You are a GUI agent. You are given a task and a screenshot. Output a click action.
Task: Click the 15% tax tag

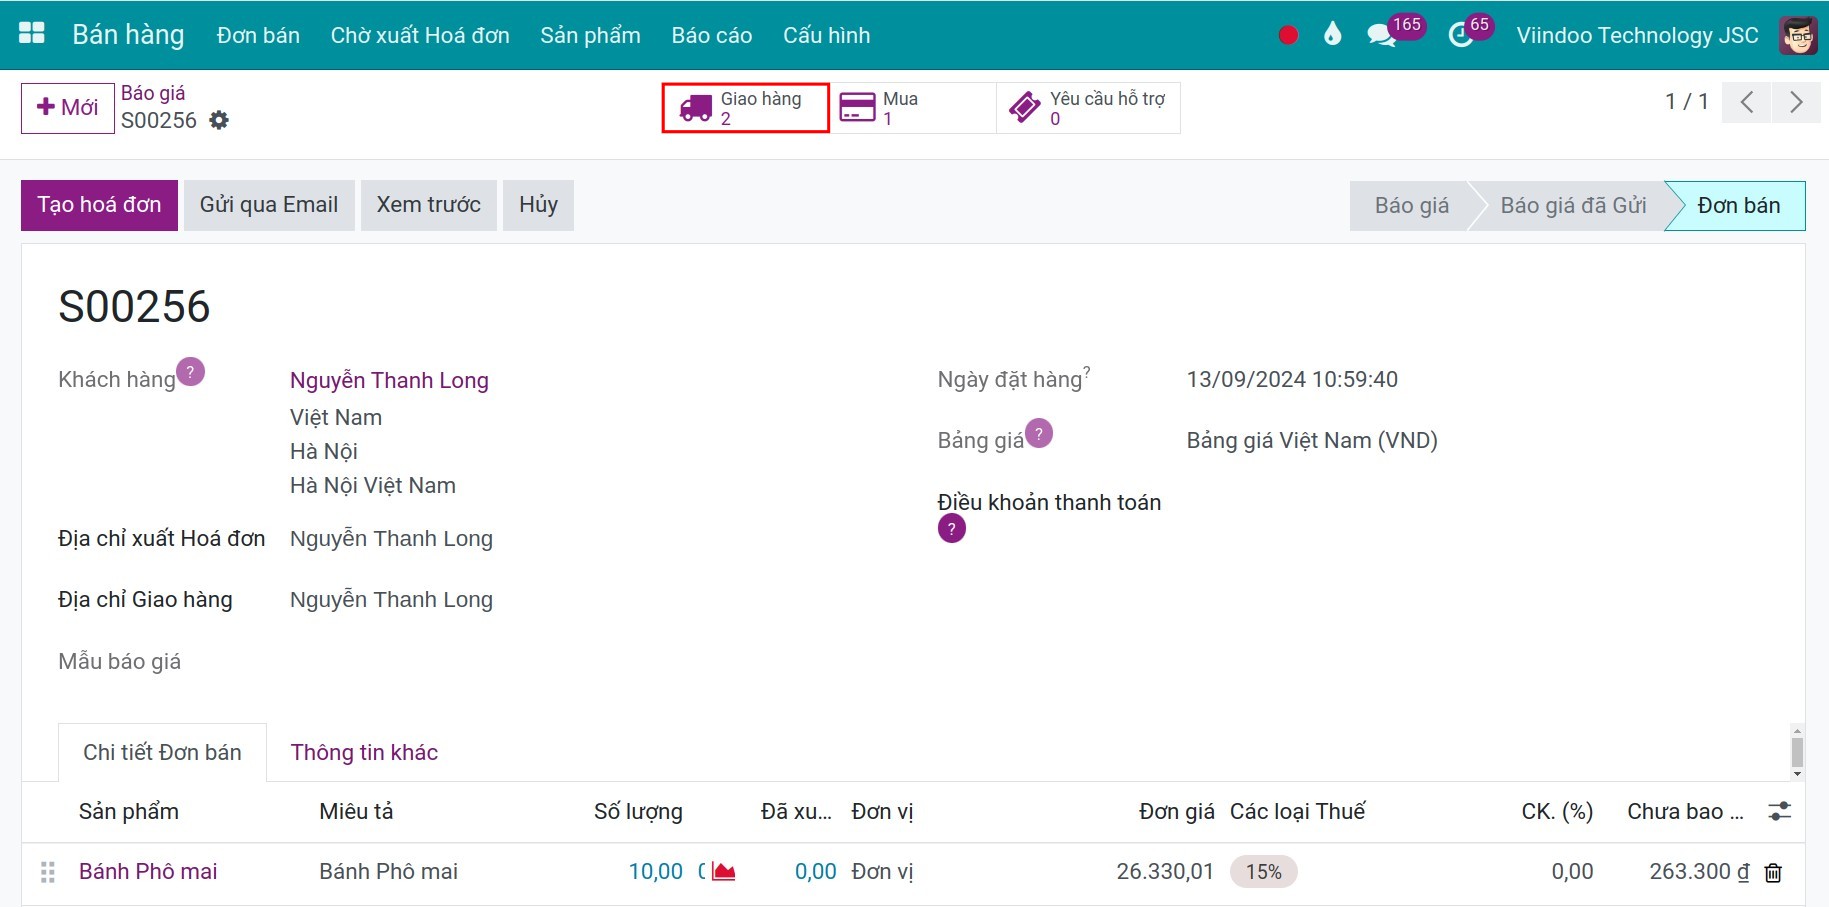click(1264, 872)
